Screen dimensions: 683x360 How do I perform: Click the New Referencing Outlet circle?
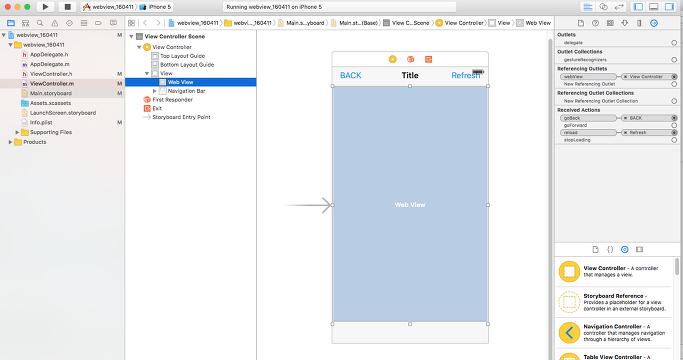click(674, 84)
